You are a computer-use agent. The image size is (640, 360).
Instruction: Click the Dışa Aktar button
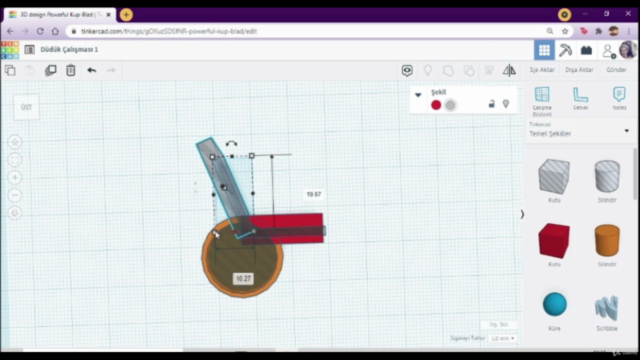579,70
